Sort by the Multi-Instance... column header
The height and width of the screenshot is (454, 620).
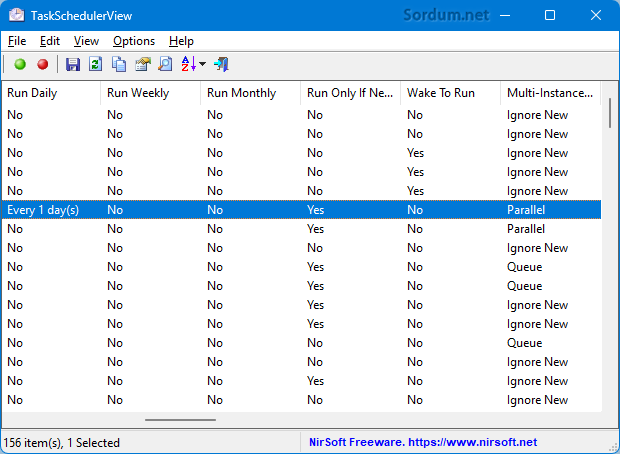550,93
